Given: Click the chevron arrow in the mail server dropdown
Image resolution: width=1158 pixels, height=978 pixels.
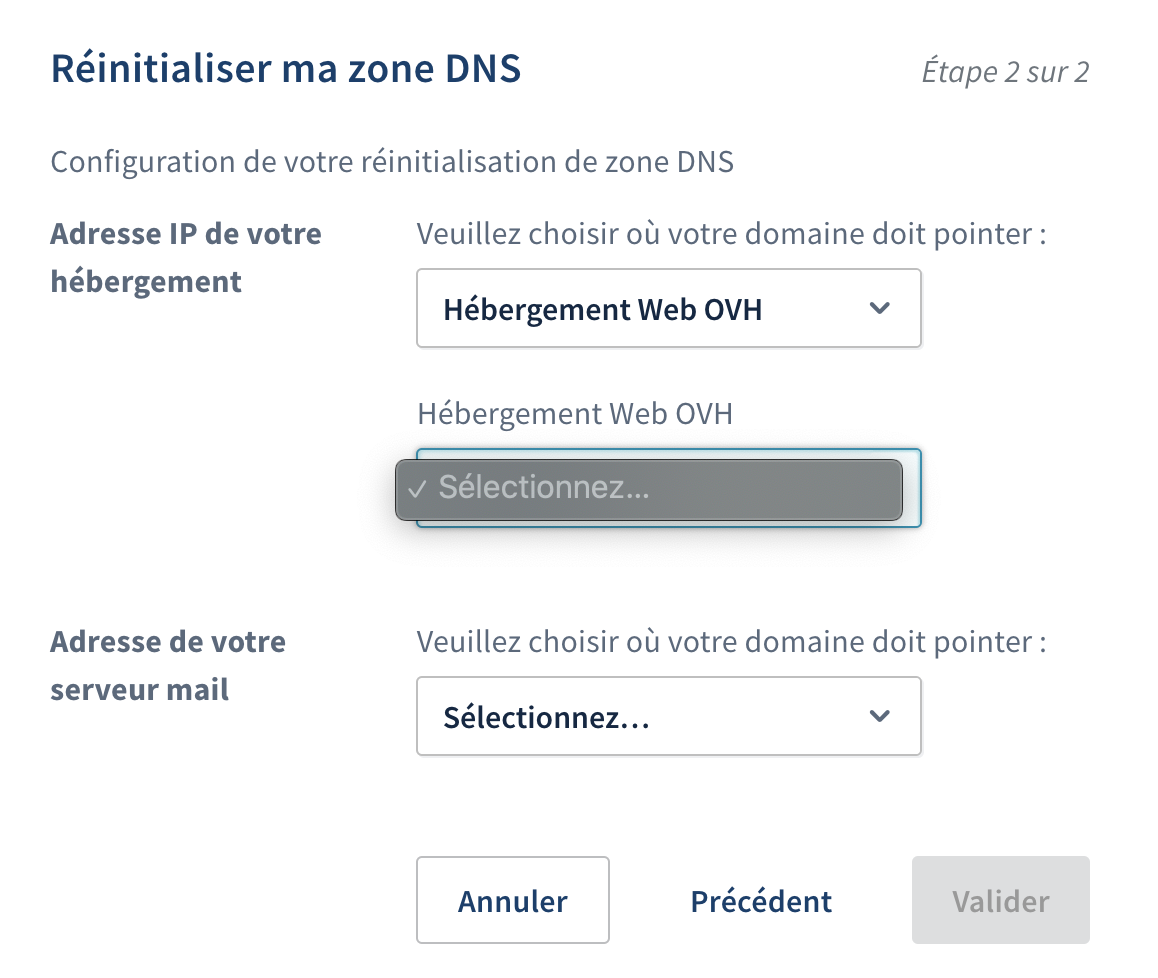Looking at the screenshot, I should (879, 716).
